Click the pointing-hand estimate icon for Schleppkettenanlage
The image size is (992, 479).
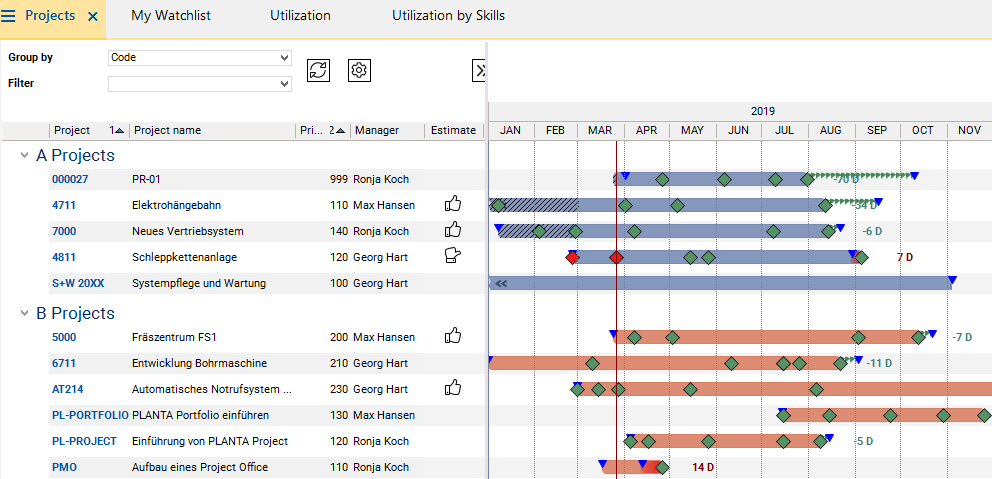tap(453, 256)
